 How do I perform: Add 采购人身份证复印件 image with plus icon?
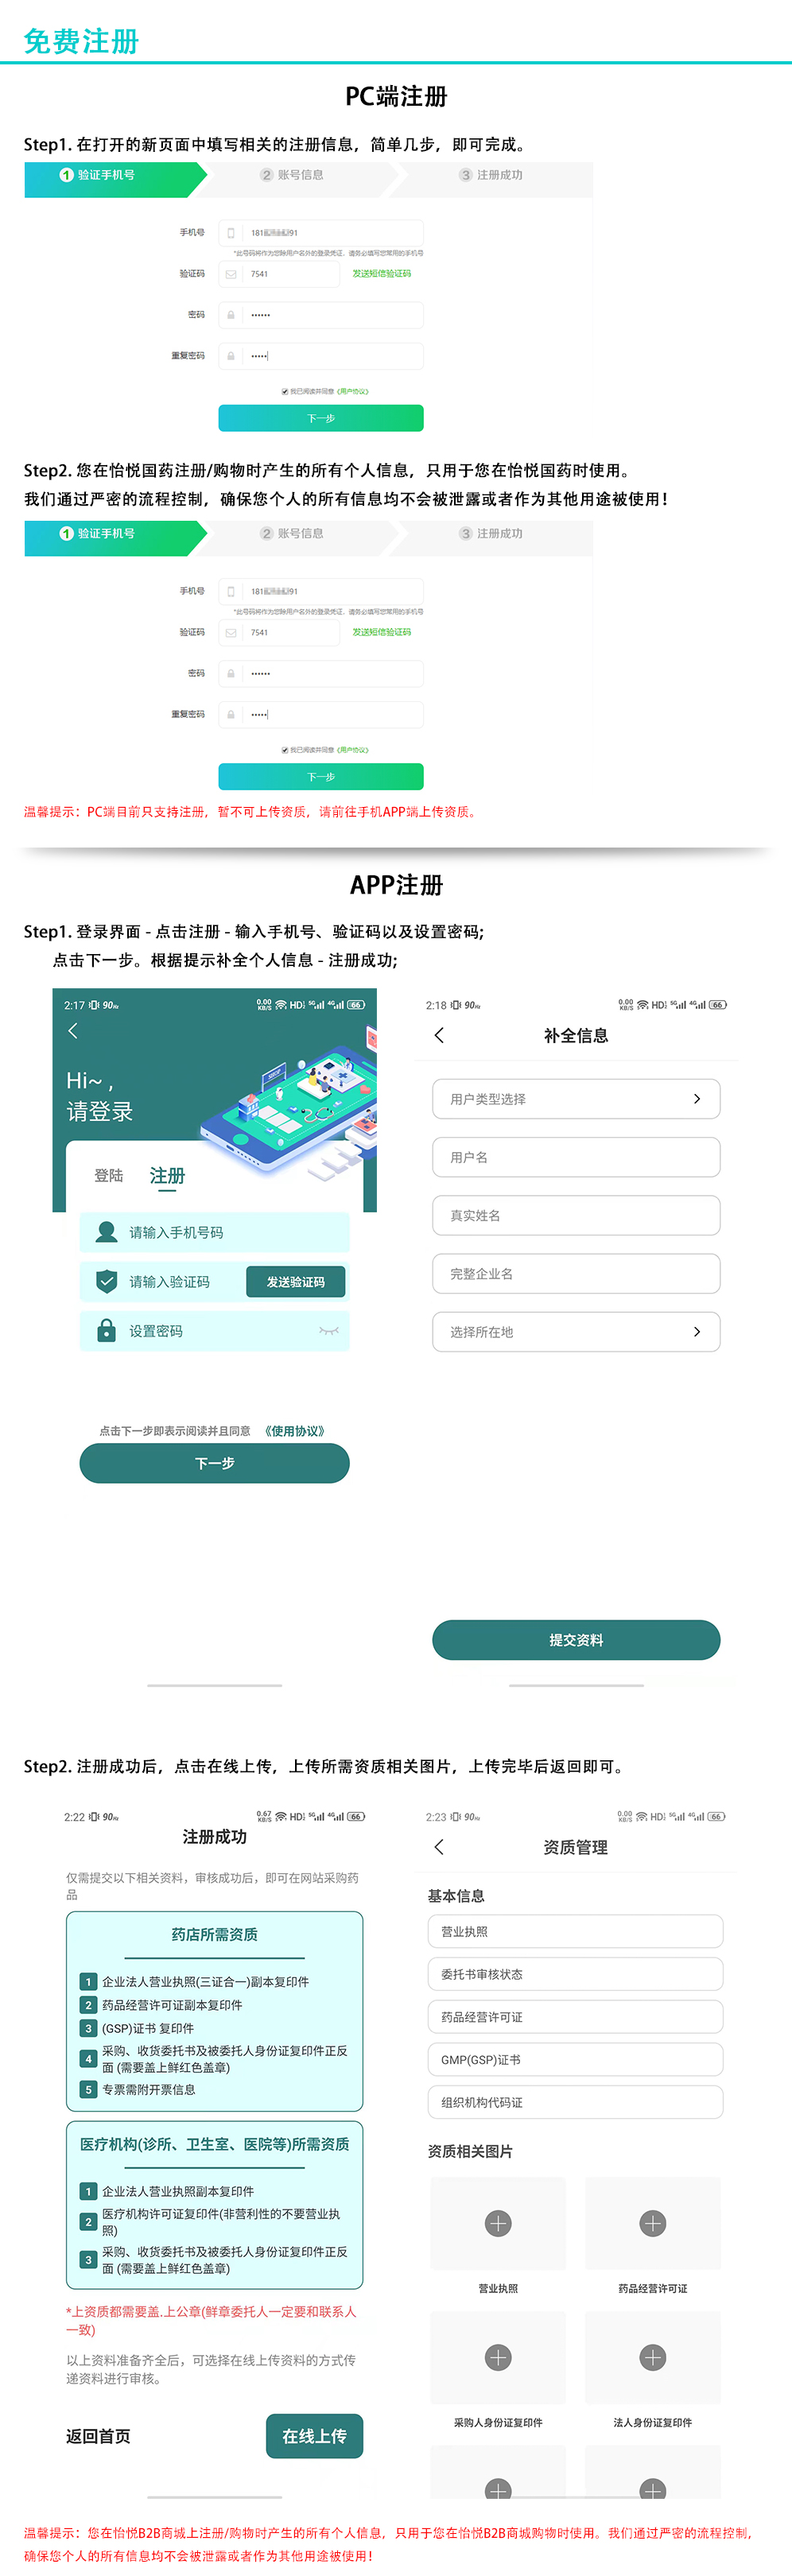tap(498, 2357)
